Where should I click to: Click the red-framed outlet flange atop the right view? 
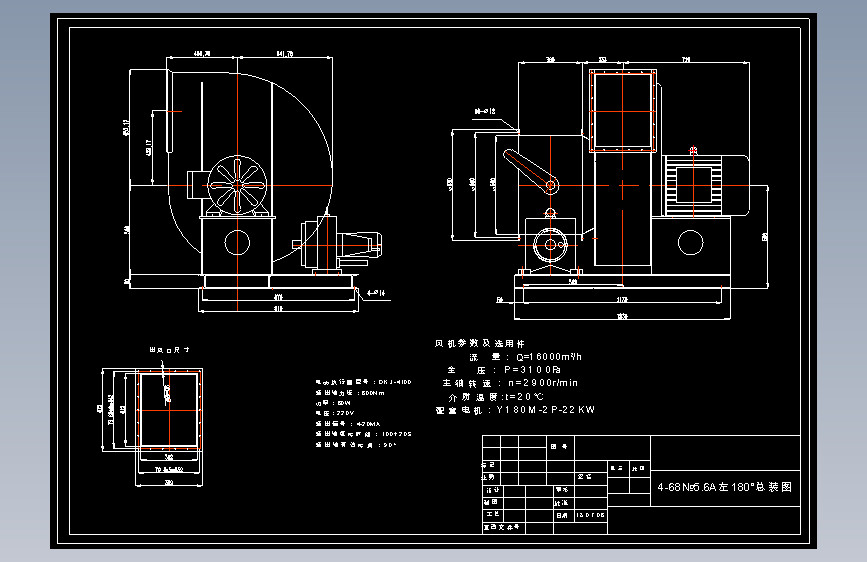(623, 111)
